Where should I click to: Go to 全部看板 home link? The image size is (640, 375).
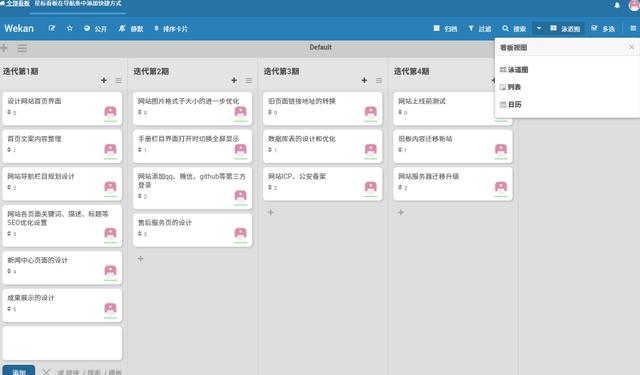[15, 4]
